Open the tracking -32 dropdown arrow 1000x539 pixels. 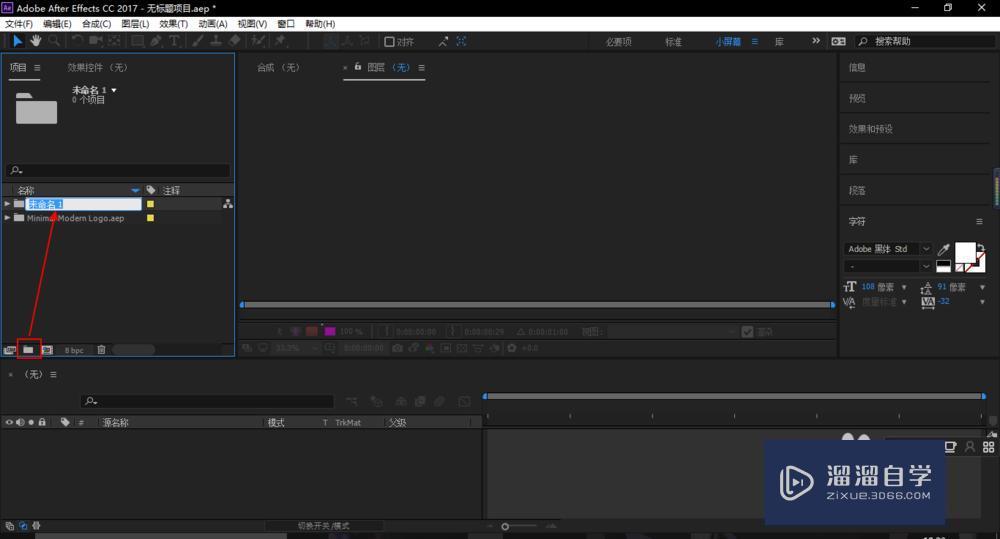tap(982, 302)
